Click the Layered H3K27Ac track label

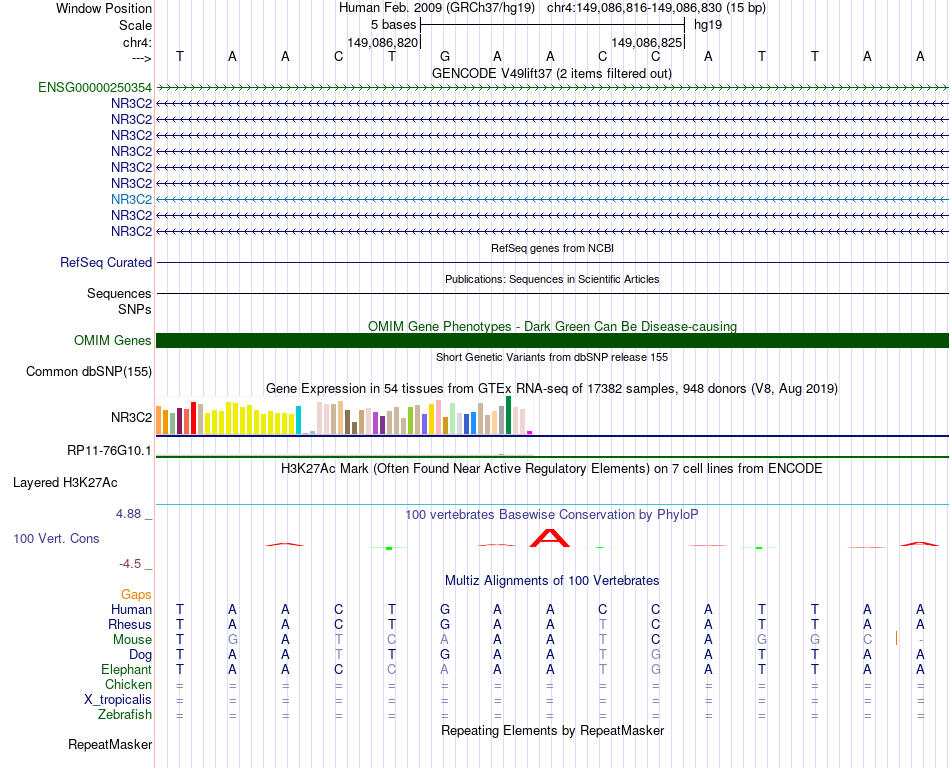[x=65, y=483]
